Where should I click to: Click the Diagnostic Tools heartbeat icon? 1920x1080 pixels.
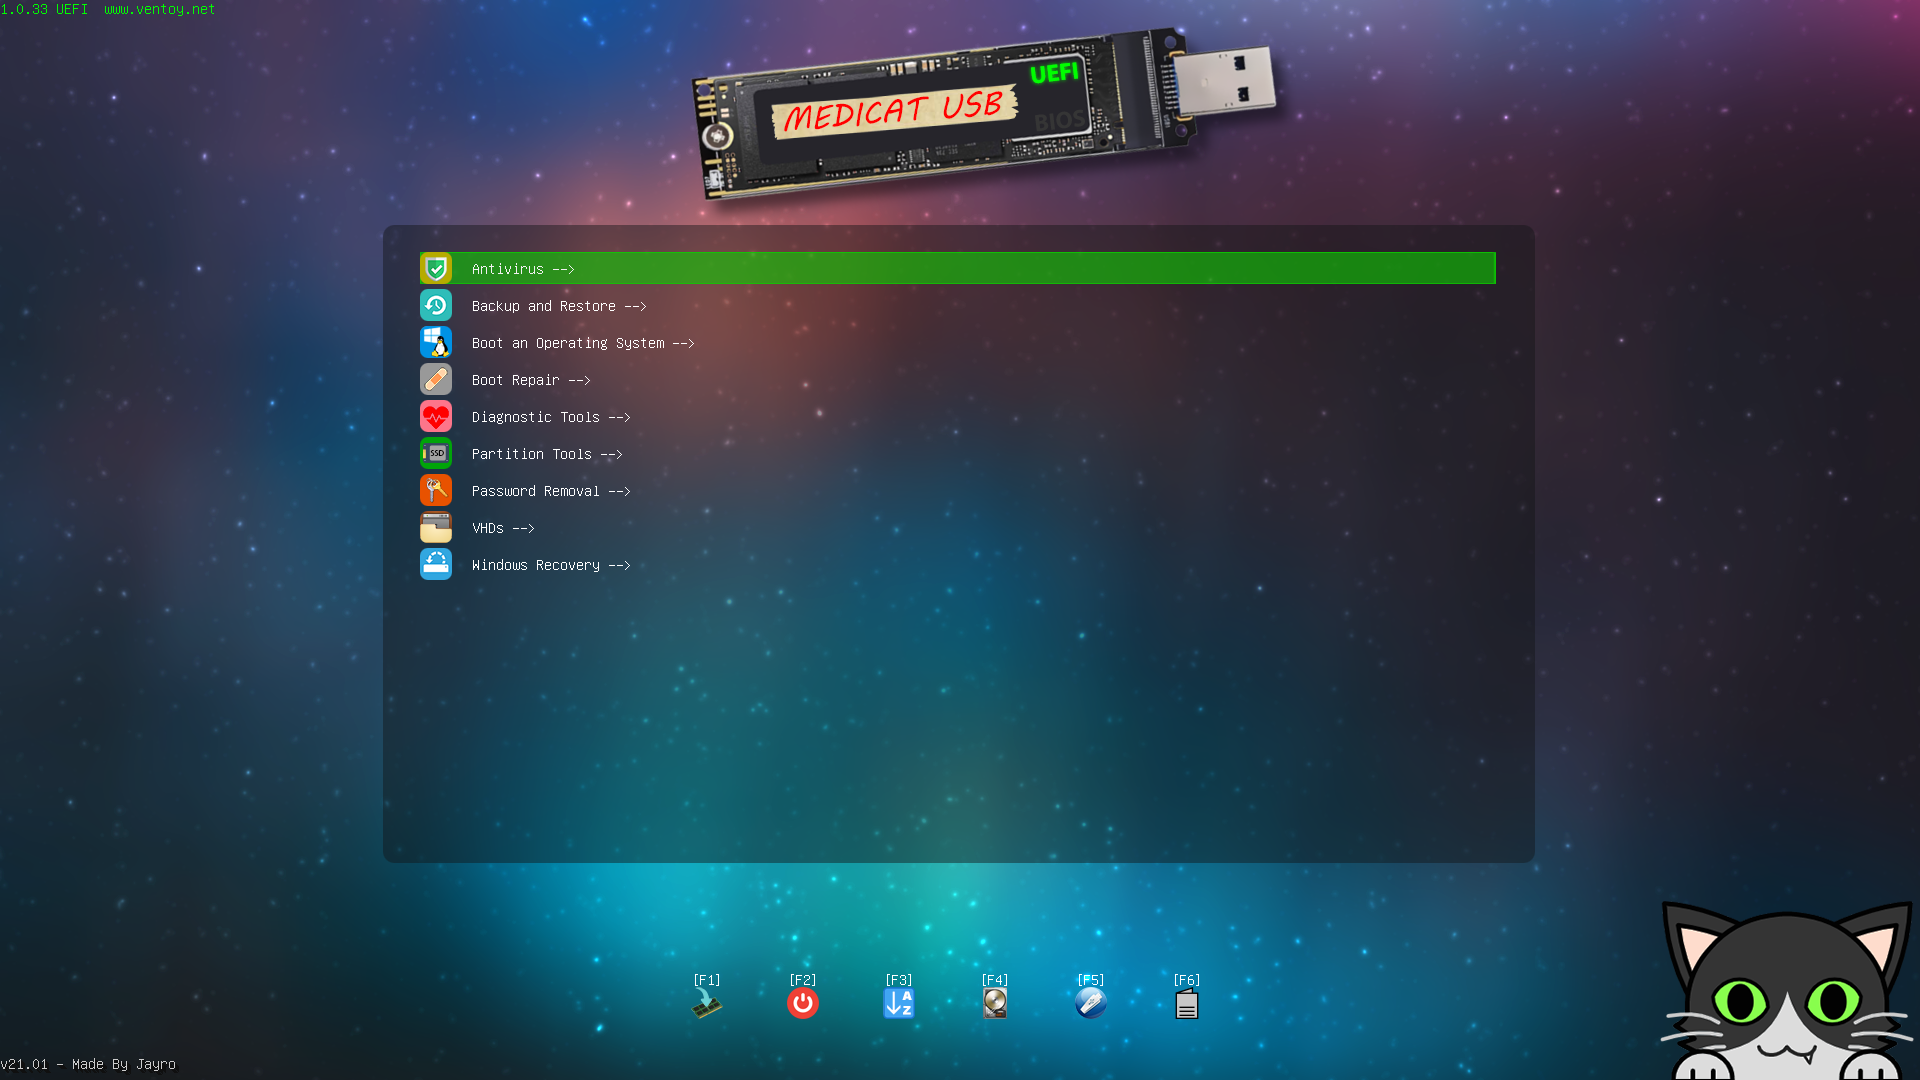tap(436, 416)
